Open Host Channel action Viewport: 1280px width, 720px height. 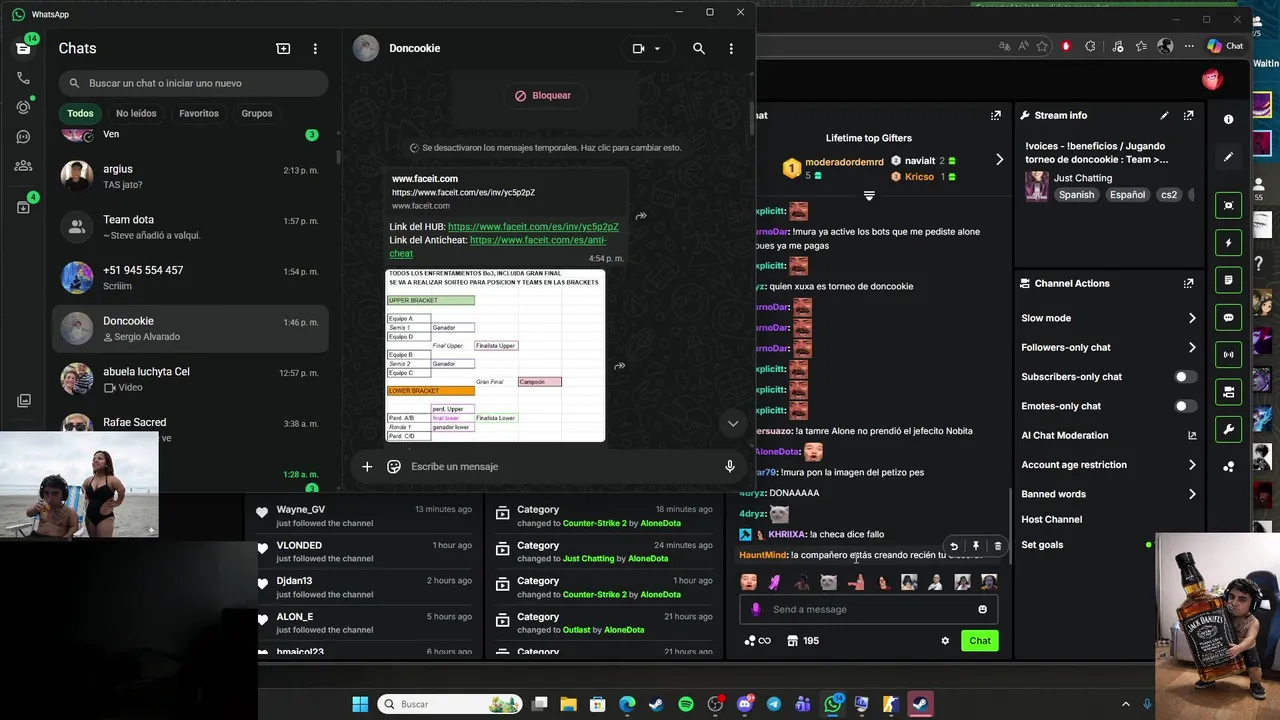click(1051, 519)
